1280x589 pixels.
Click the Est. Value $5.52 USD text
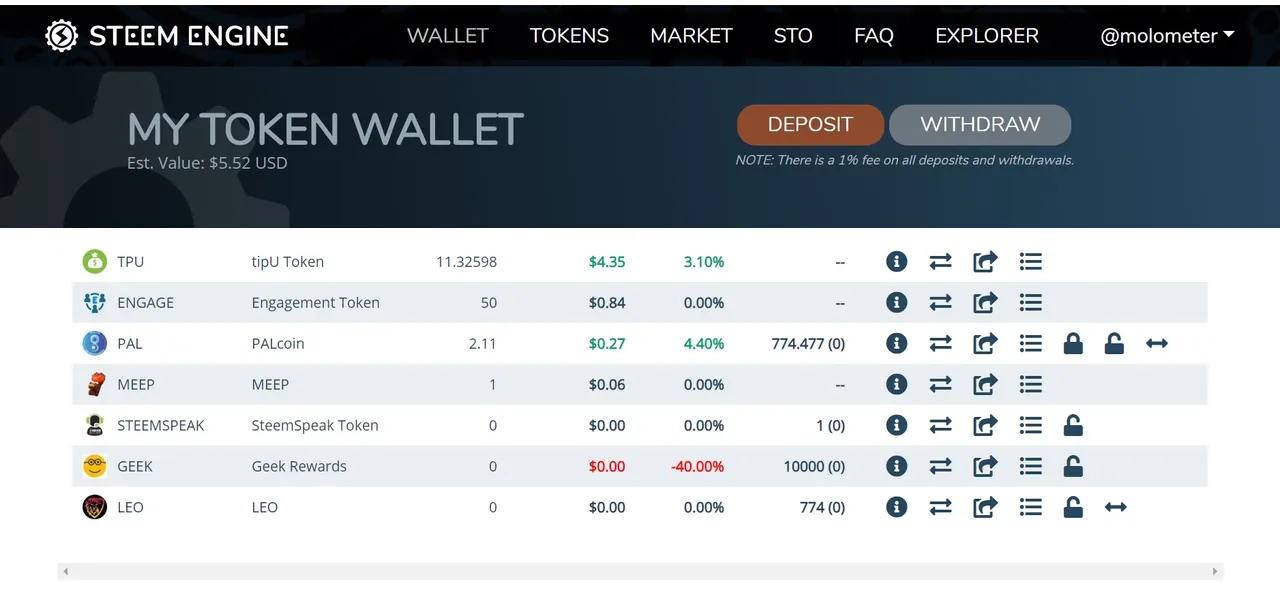coord(207,163)
